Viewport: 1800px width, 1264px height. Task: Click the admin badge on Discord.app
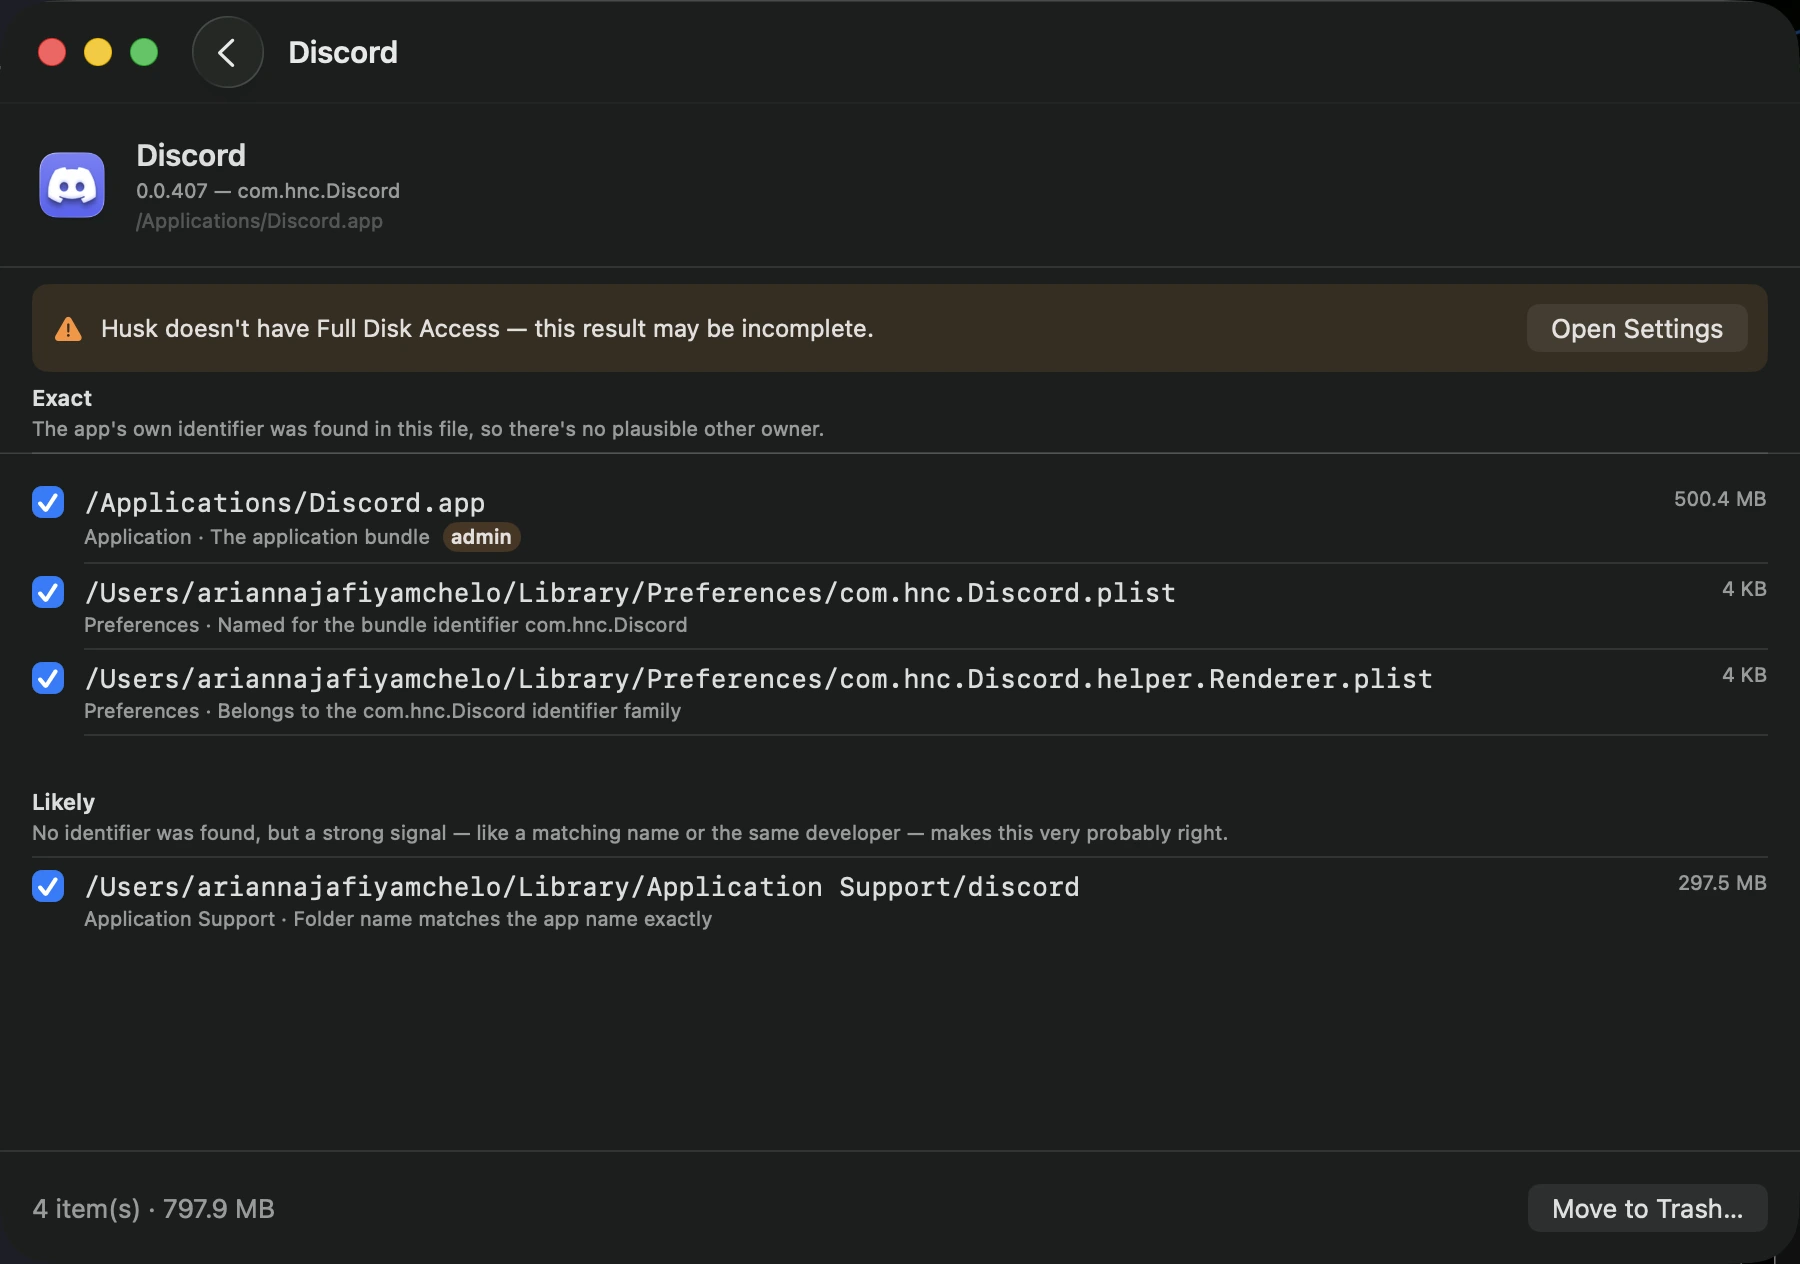click(481, 537)
